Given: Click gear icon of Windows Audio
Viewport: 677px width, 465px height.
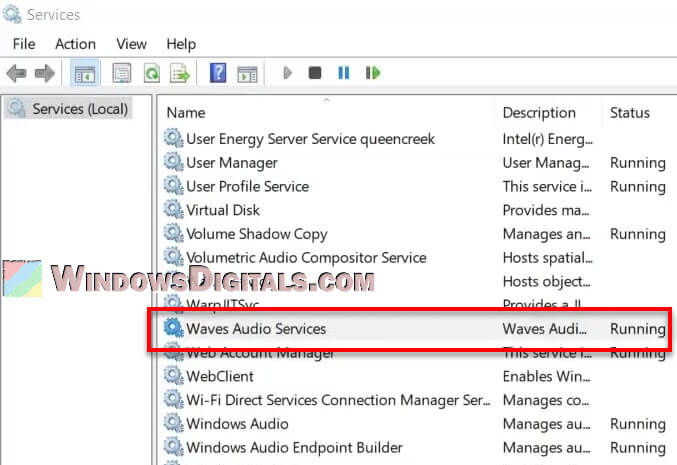Looking at the screenshot, I should point(174,423).
